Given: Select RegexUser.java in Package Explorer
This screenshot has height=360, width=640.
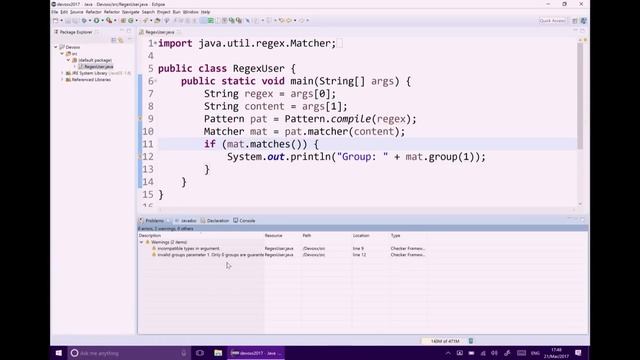Looking at the screenshot, I should click(96, 67).
